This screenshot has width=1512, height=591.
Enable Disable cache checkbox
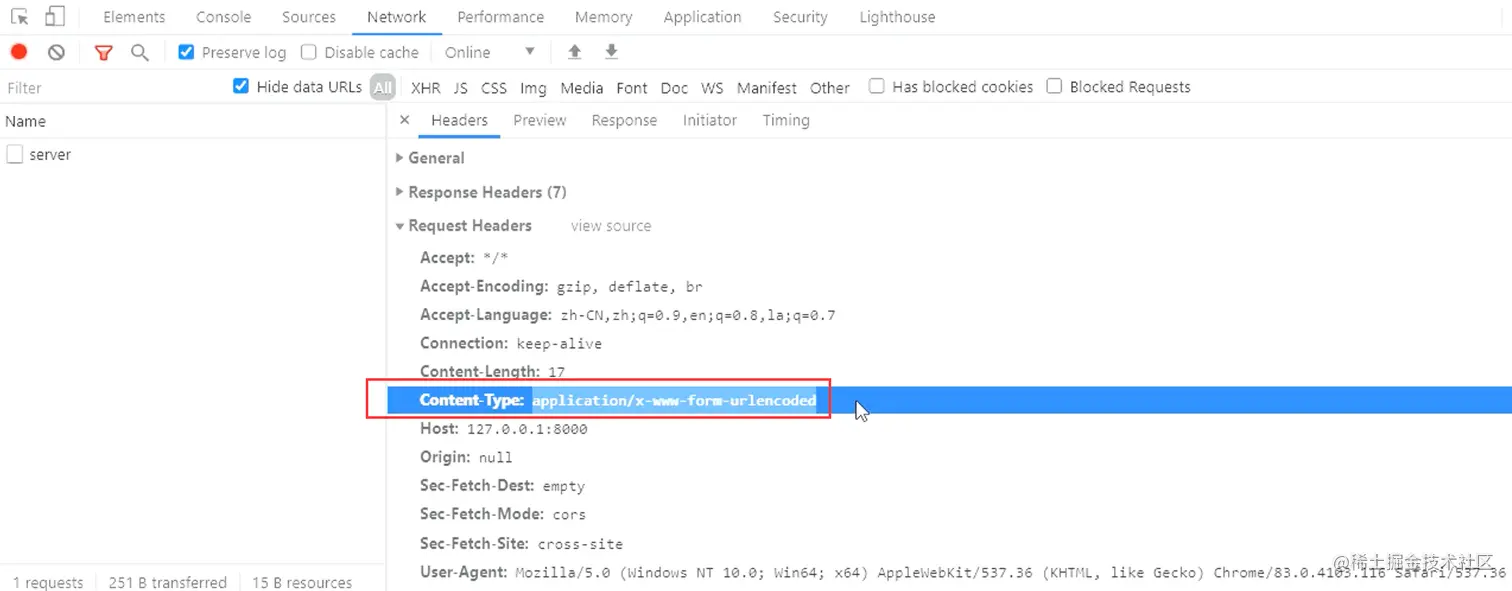[308, 52]
